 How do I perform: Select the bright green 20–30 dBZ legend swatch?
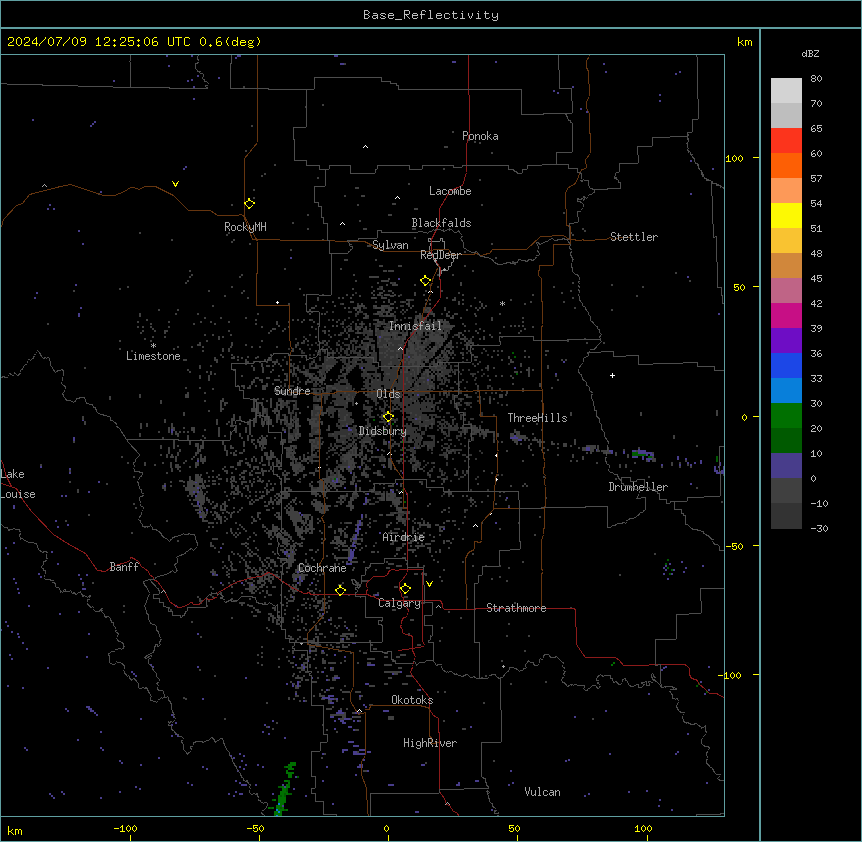pos(786,416)
